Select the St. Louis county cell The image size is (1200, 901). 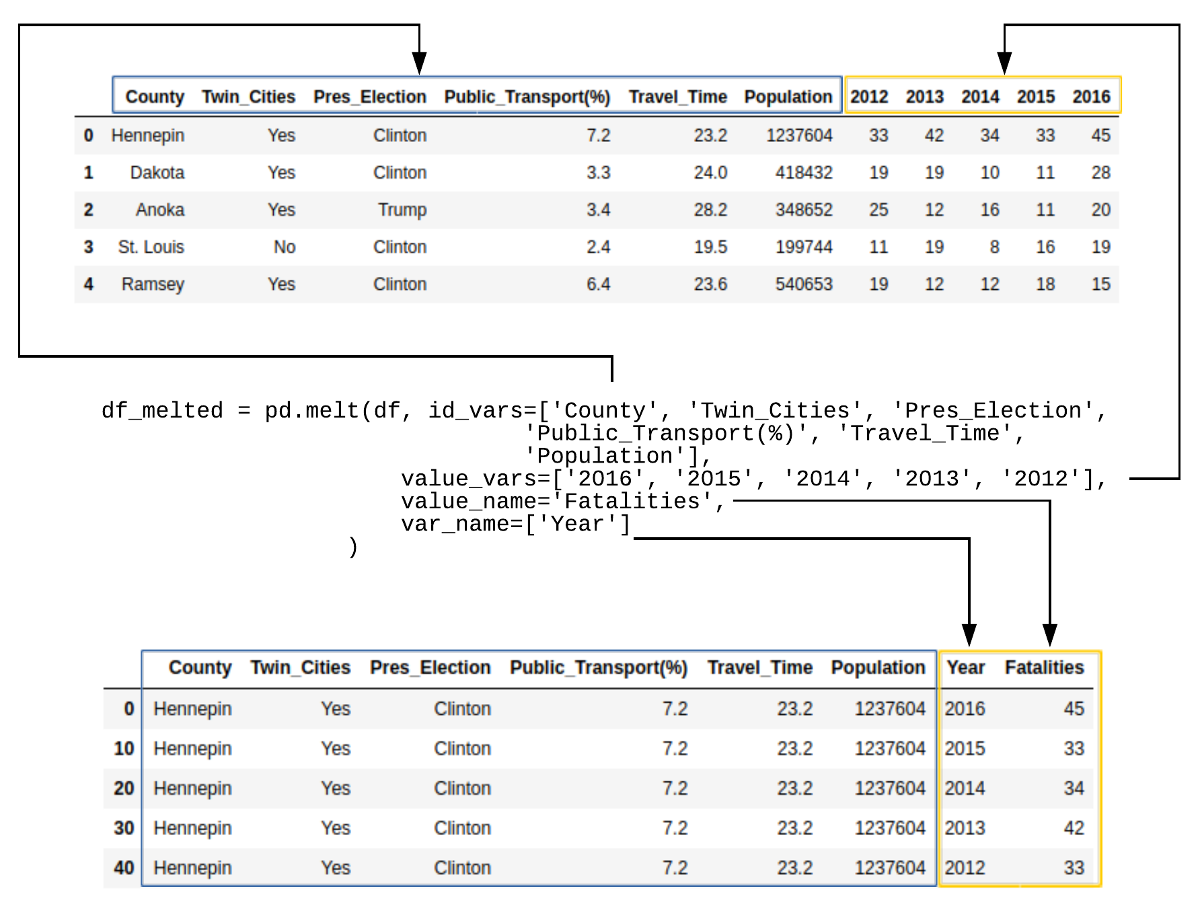[151, 247]
